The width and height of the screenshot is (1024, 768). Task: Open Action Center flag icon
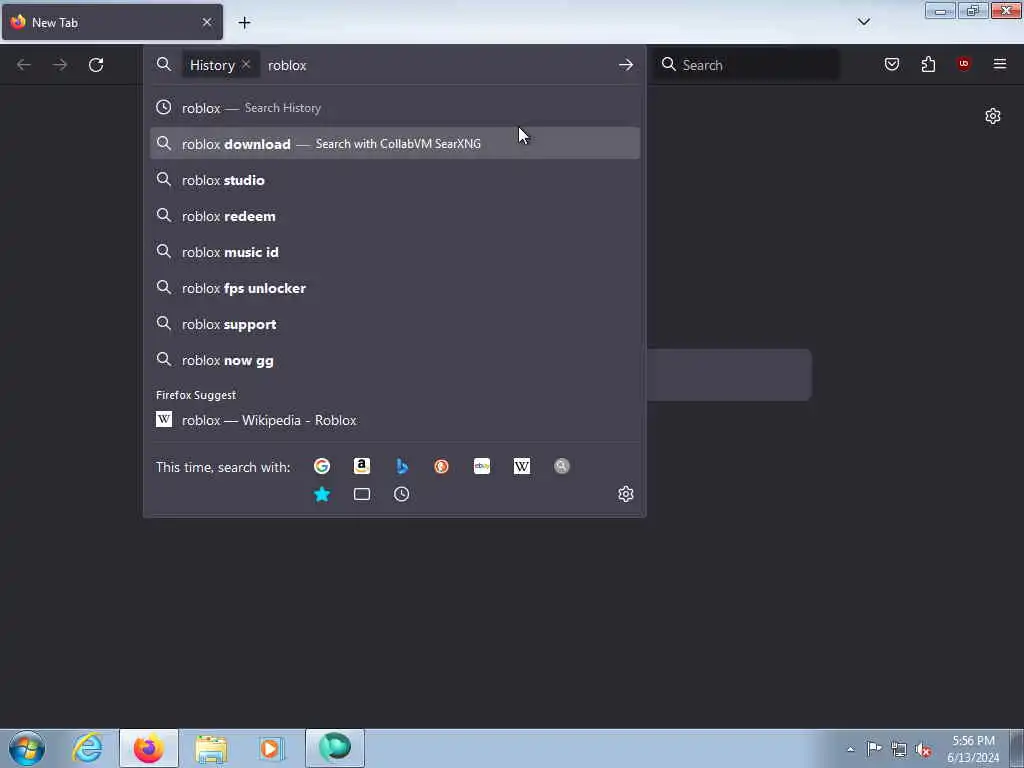coord(874,748)
